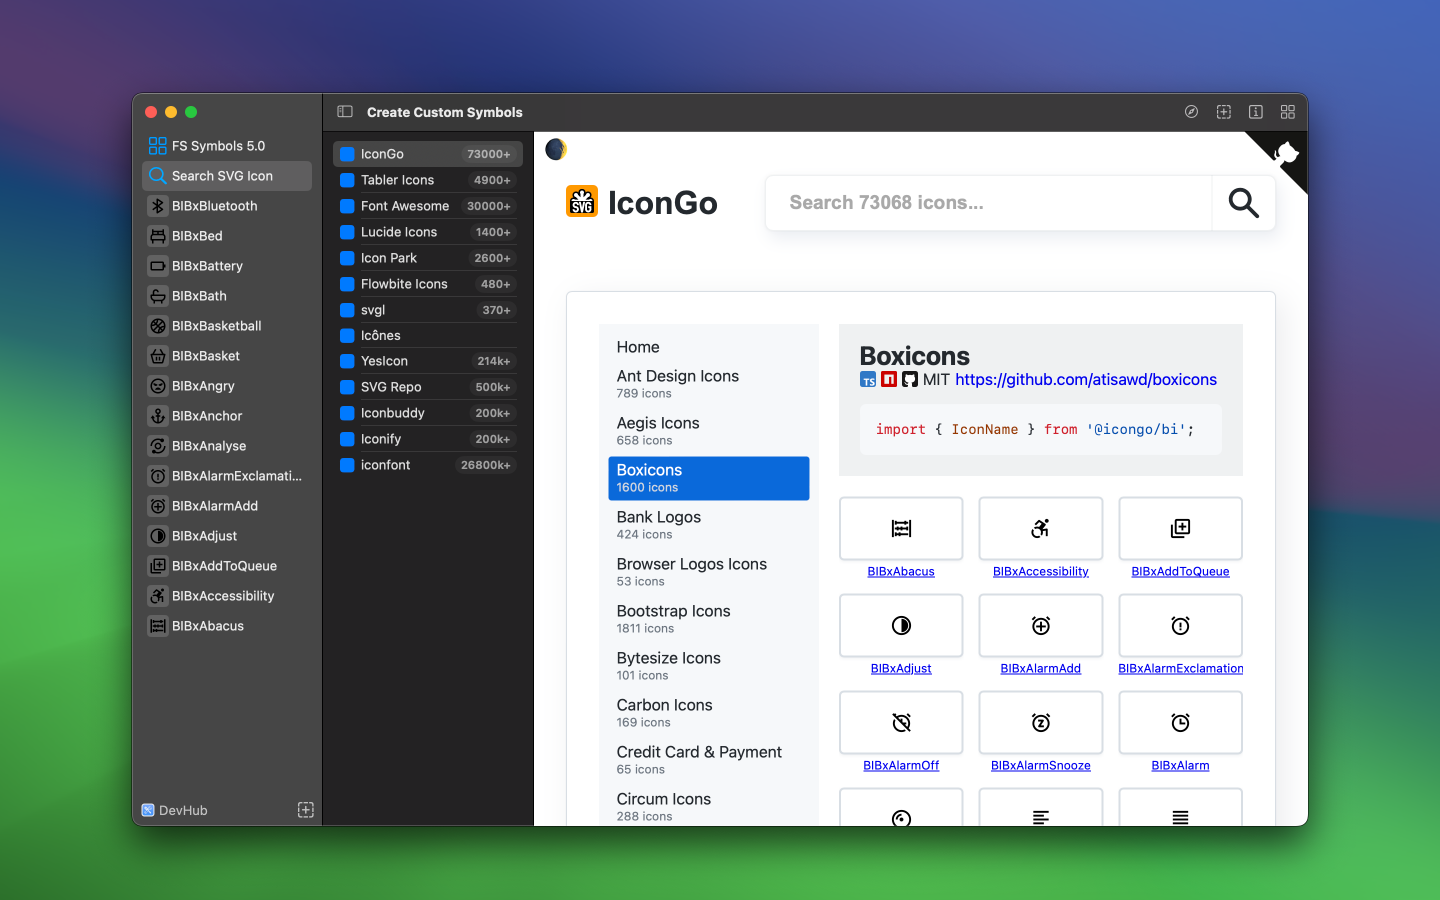Screen dimensions: 1440x900
Task: Select the BIBxAbacus icon tile
Action: tap(901, 528)
